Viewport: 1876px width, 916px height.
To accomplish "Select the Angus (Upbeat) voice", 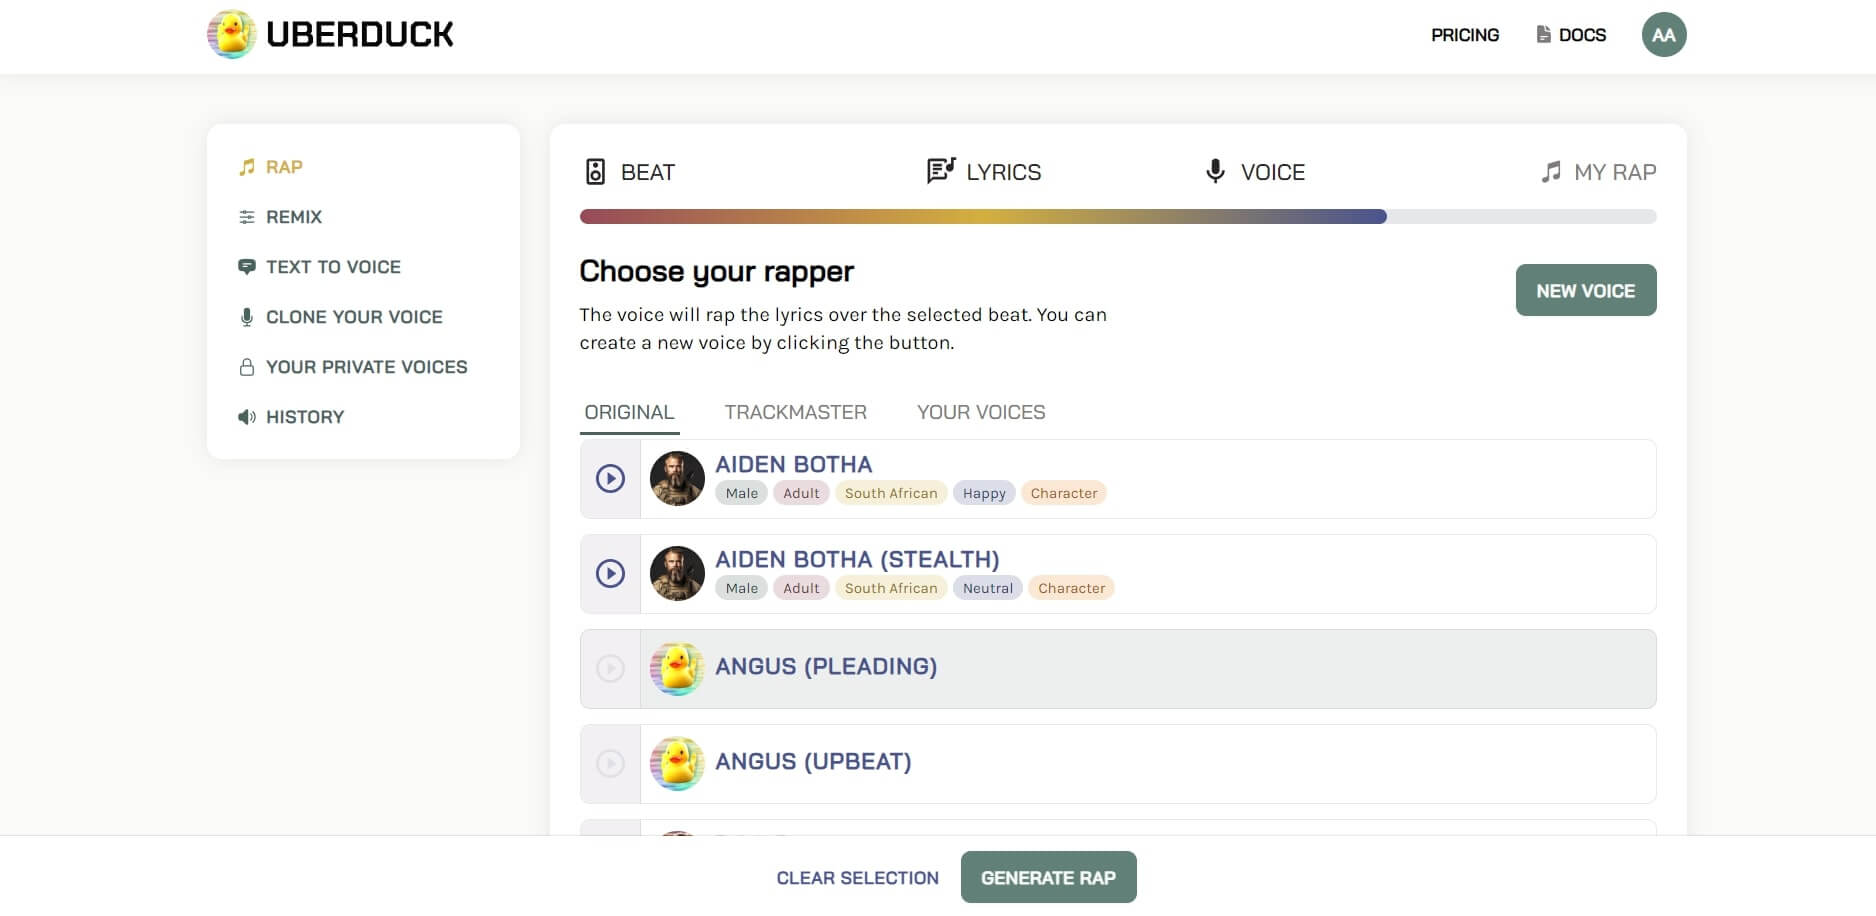I will click(813, 761).
